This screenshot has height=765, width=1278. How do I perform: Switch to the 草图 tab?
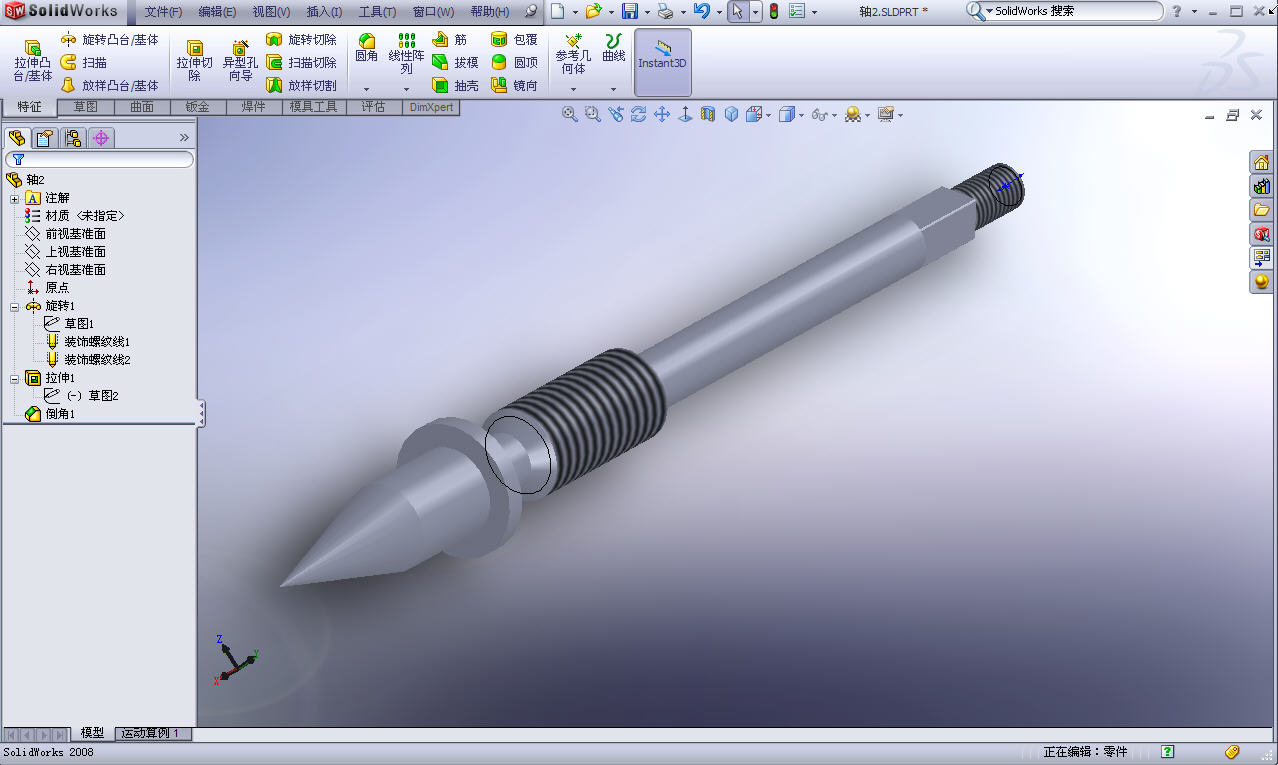point(86,106)
